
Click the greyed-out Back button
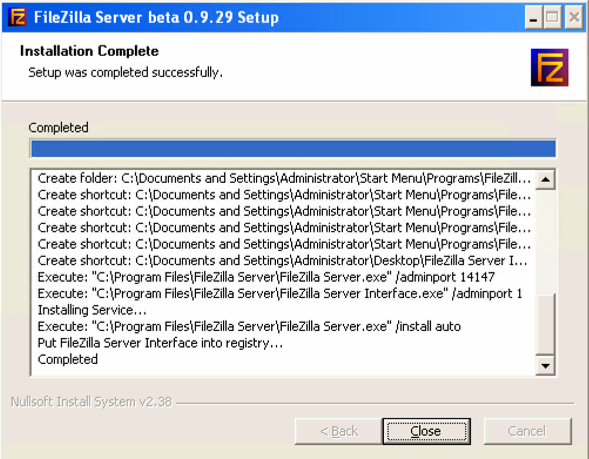[x=338, y=431]
